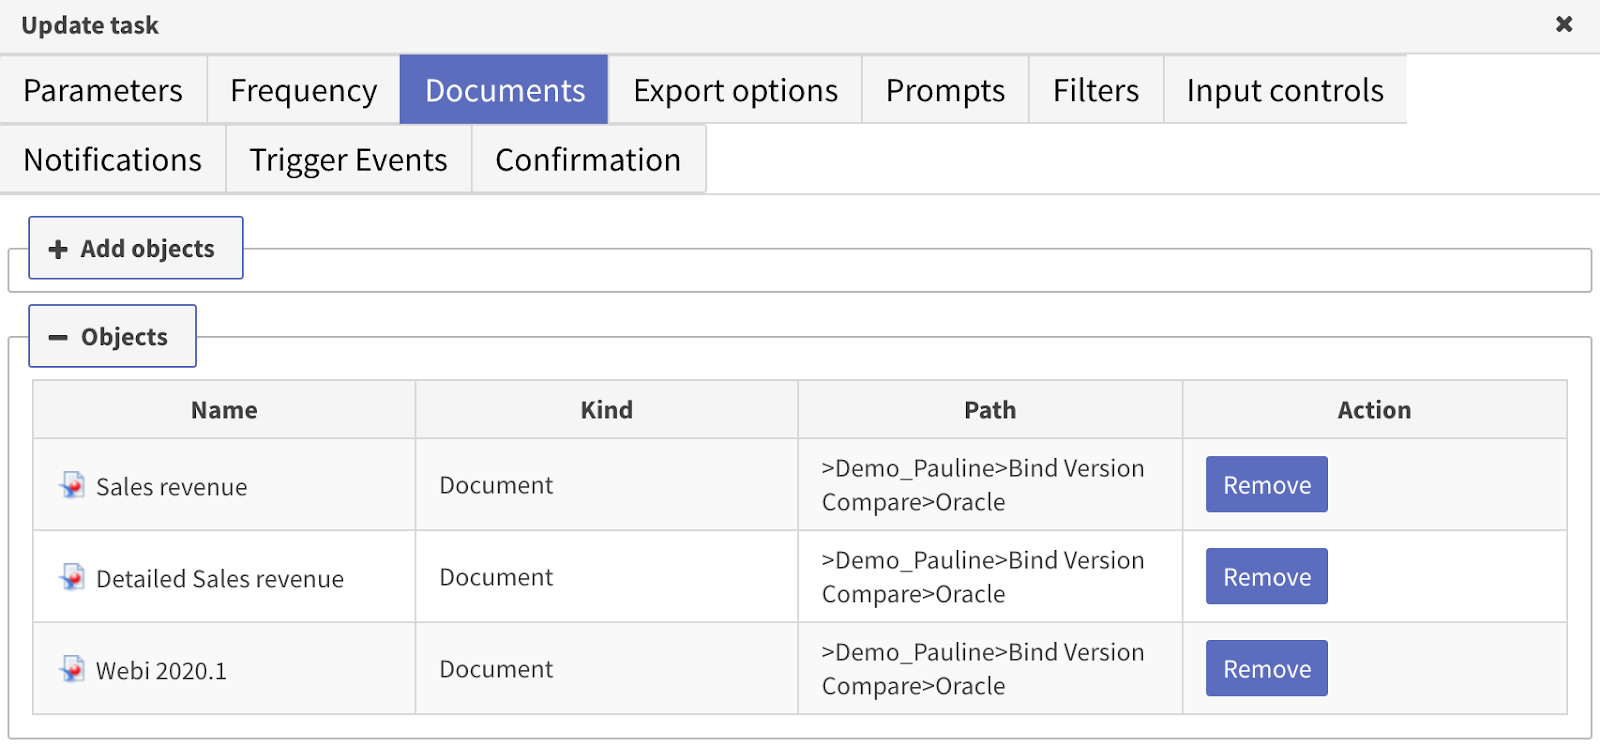Click the Webi icon for Webi 2020.1
The height and width of the screenshot is (747, 1600).
71,670
